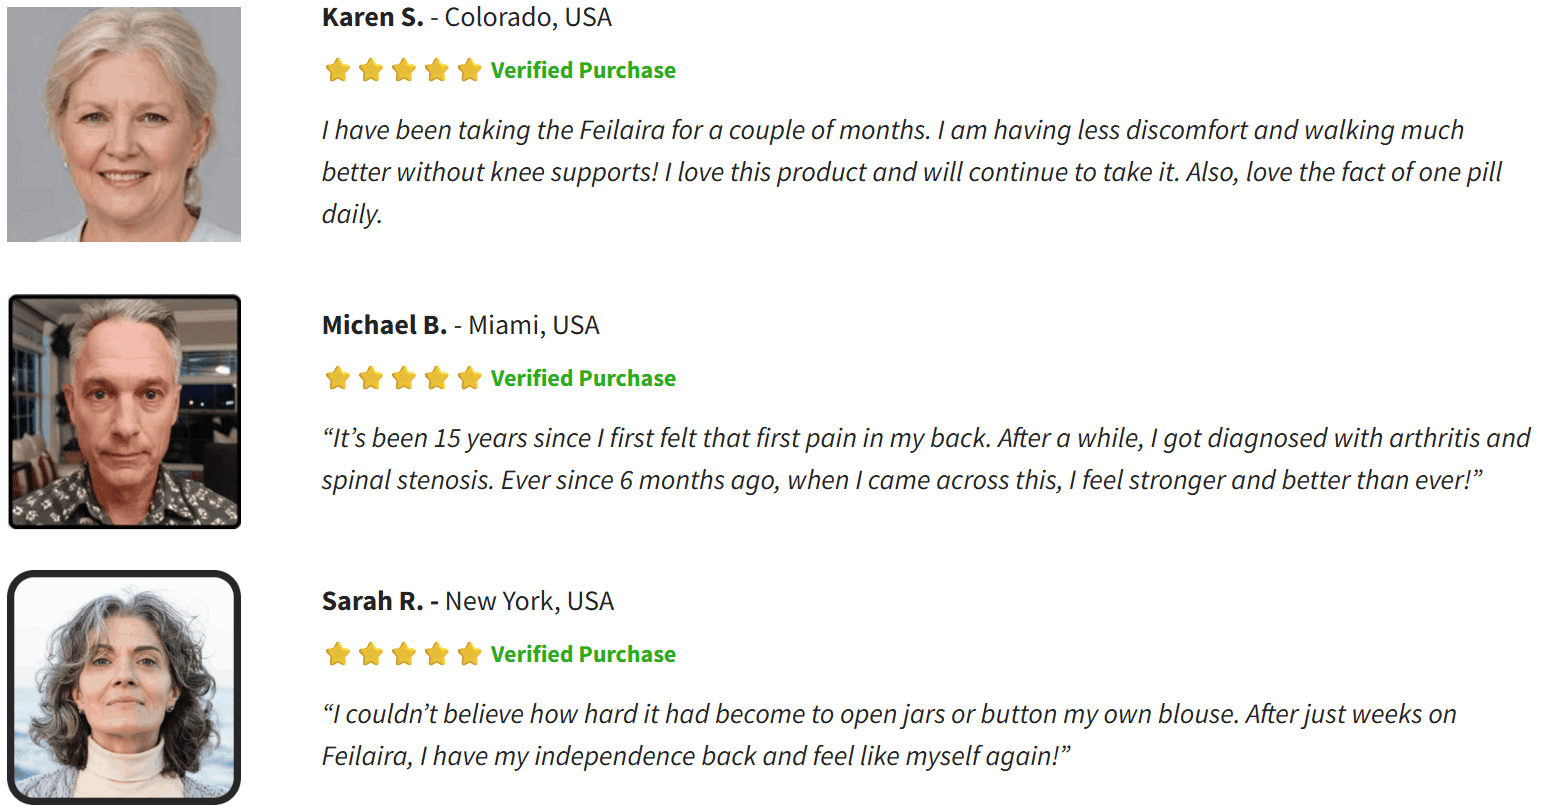Select the reviewer name Michael B.
The height and width of the screenshot is (809, 1543).
(384, 325)
